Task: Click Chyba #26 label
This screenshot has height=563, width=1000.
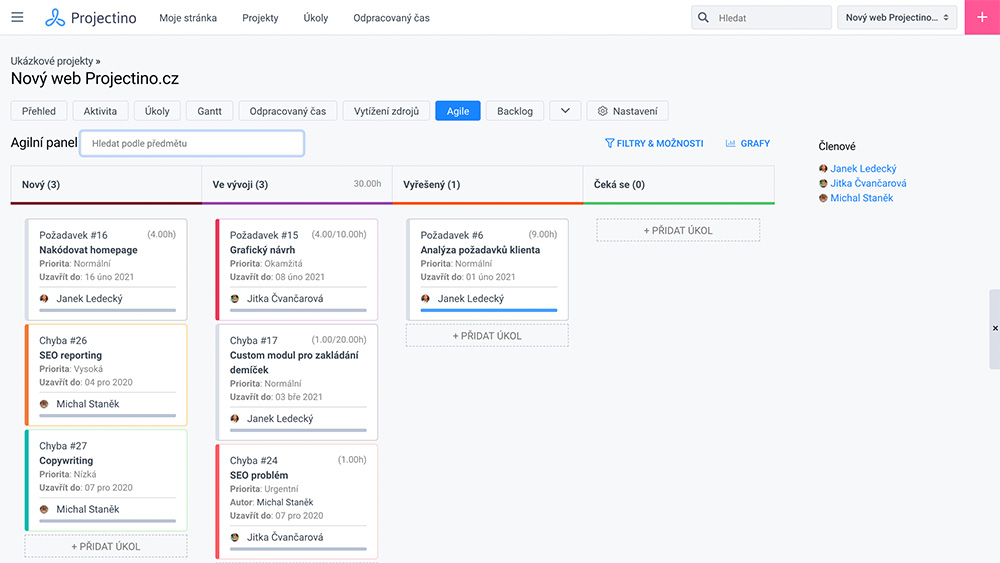Action: click(x=63, y=340)
